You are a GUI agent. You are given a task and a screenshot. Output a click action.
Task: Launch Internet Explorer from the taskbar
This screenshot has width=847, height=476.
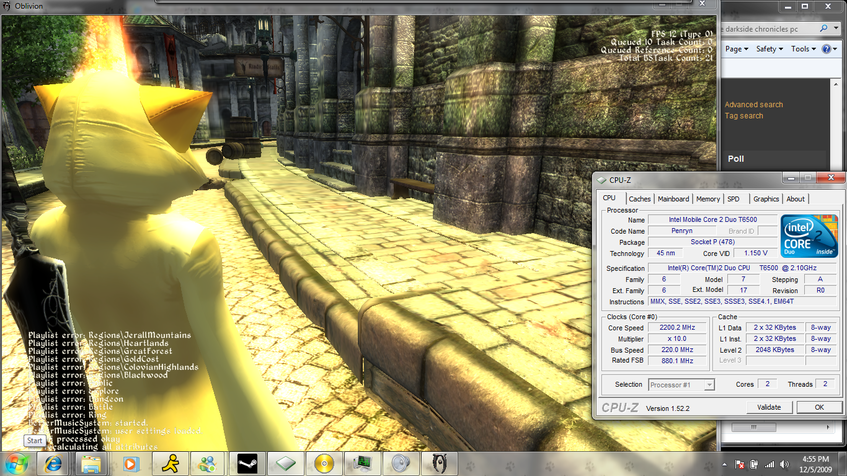pyautogui.click(x=53, y=464)
